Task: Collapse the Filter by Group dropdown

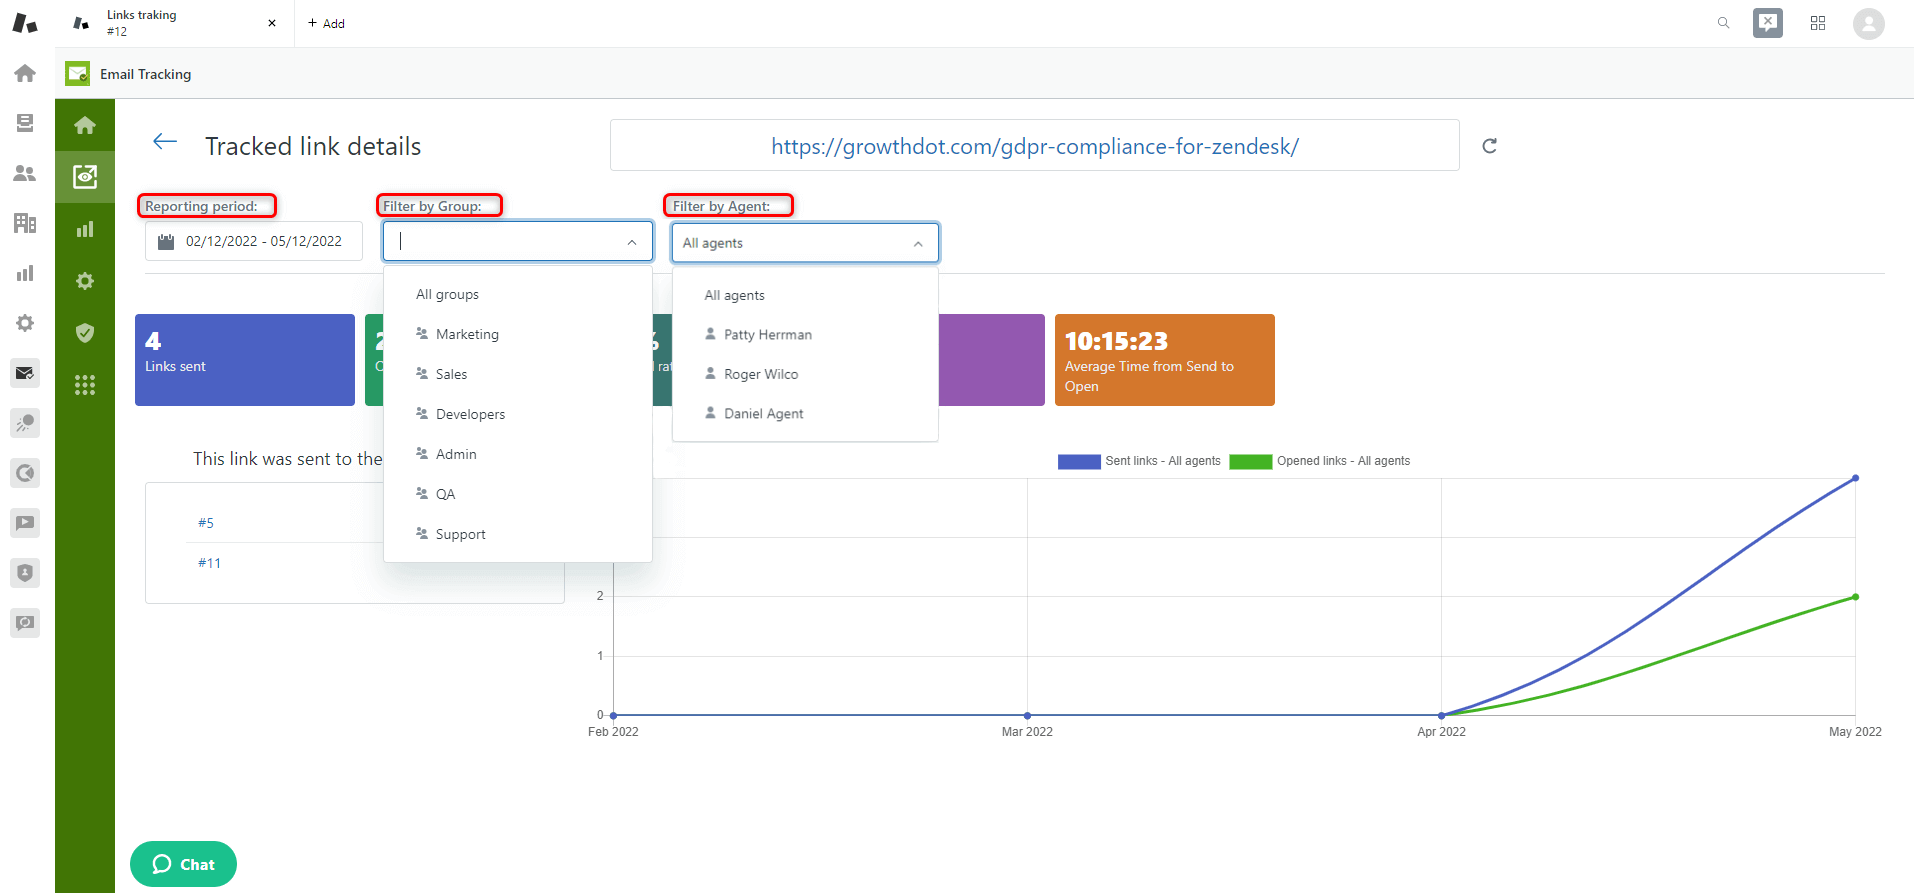Action: pos(632,242)
